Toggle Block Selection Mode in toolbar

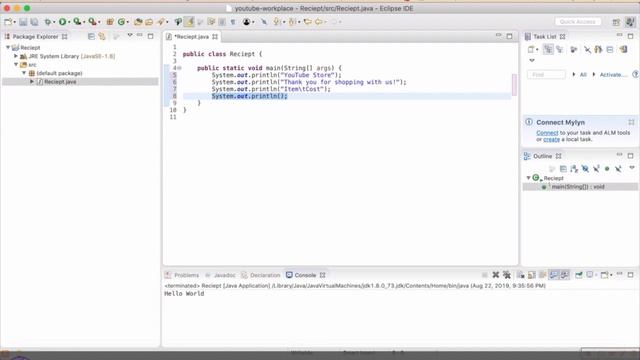click(x=222, y=22)
